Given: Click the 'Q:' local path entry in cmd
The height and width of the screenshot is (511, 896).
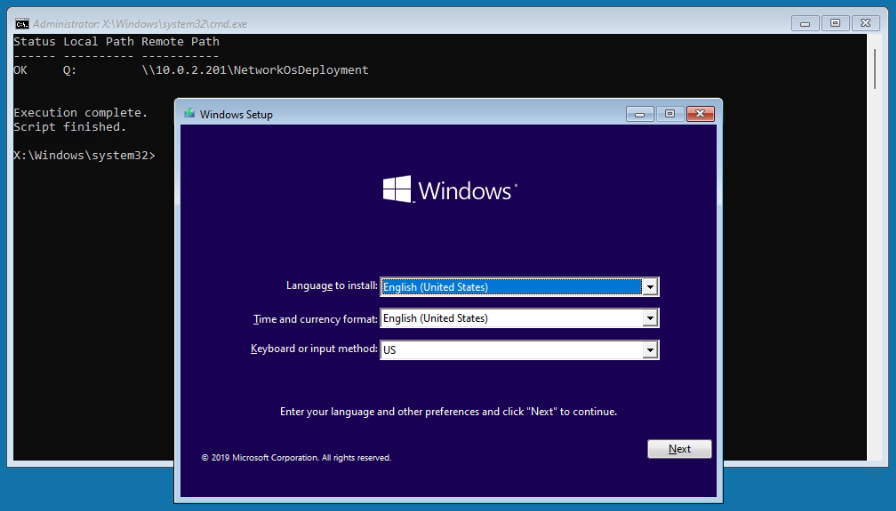Looking at the screenshot, I should (x=70, y=70).
